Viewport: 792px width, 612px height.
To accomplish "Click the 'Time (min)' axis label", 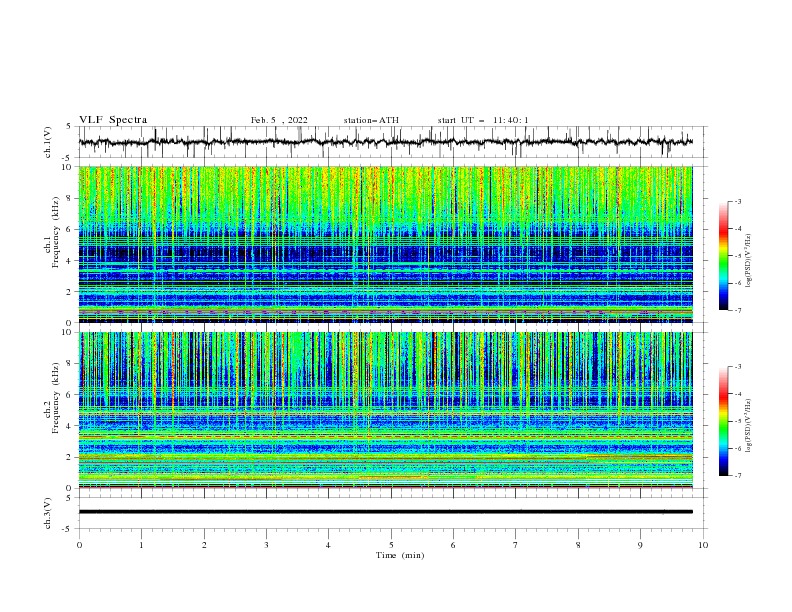I will point(400,555).
